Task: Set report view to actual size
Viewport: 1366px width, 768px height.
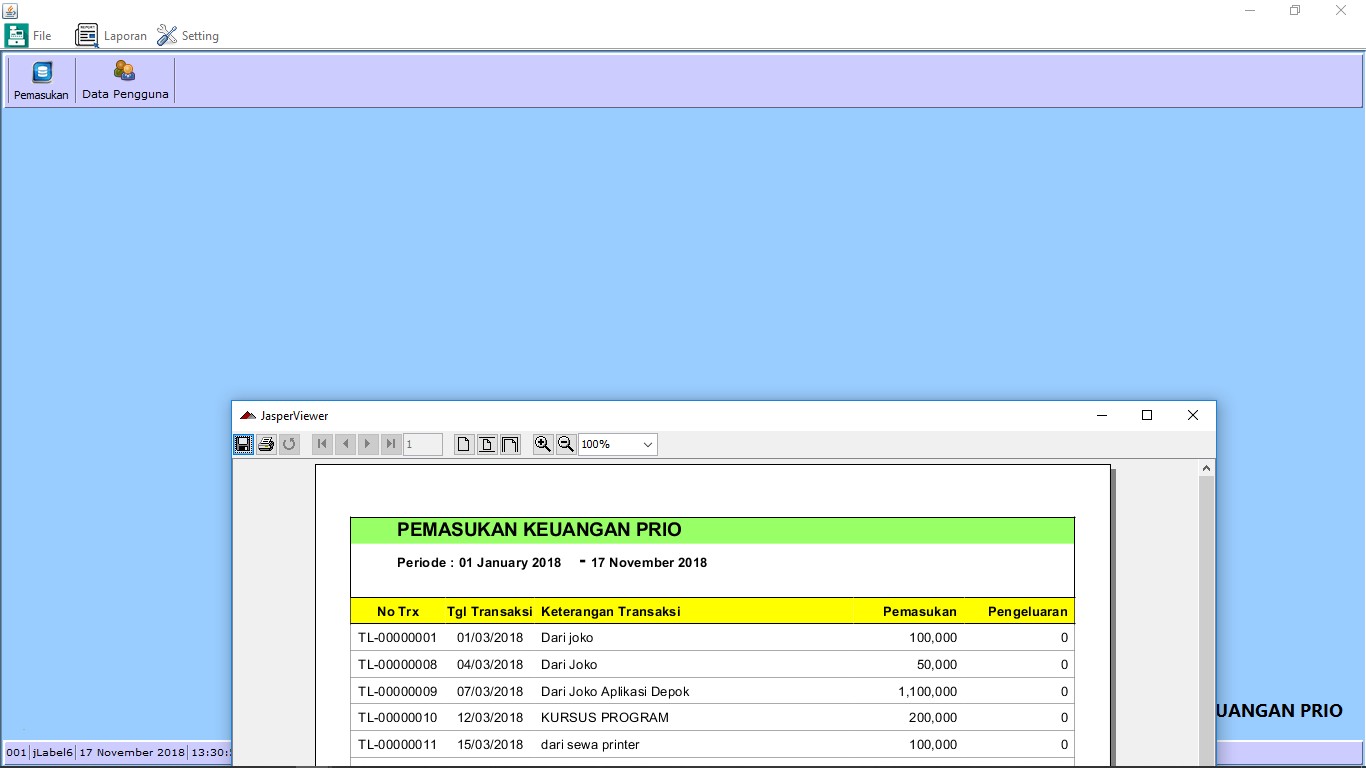Action: 463,444
